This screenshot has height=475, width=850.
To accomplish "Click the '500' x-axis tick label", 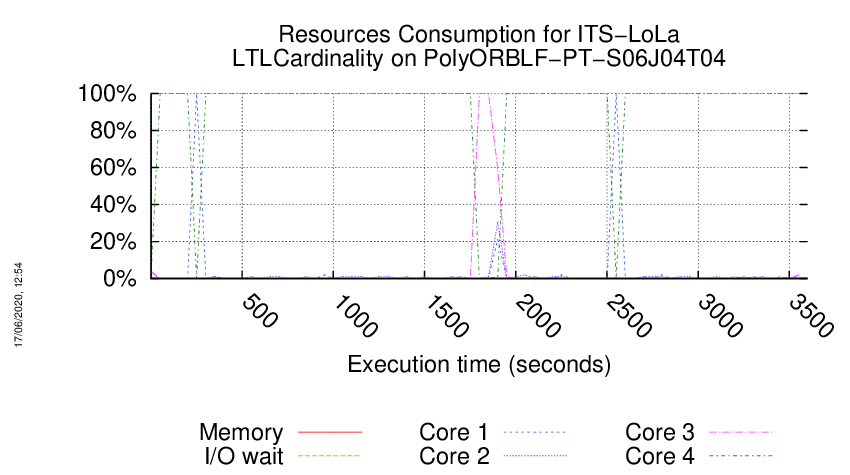I will [x=260, y=311].
